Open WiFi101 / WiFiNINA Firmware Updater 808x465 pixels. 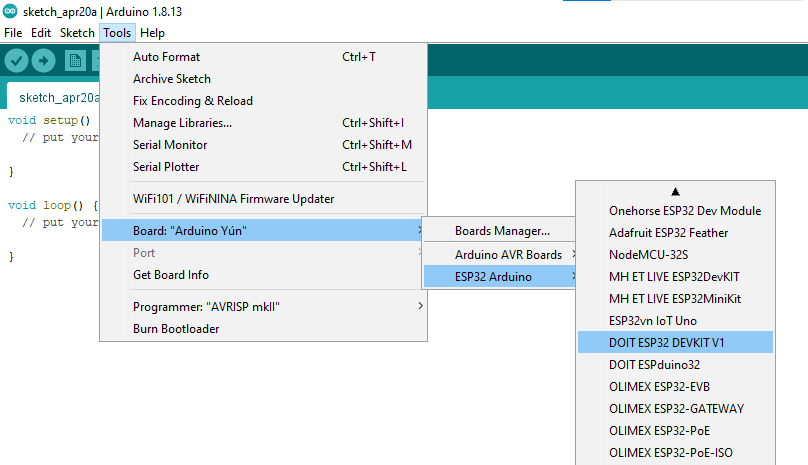[263, 199]
